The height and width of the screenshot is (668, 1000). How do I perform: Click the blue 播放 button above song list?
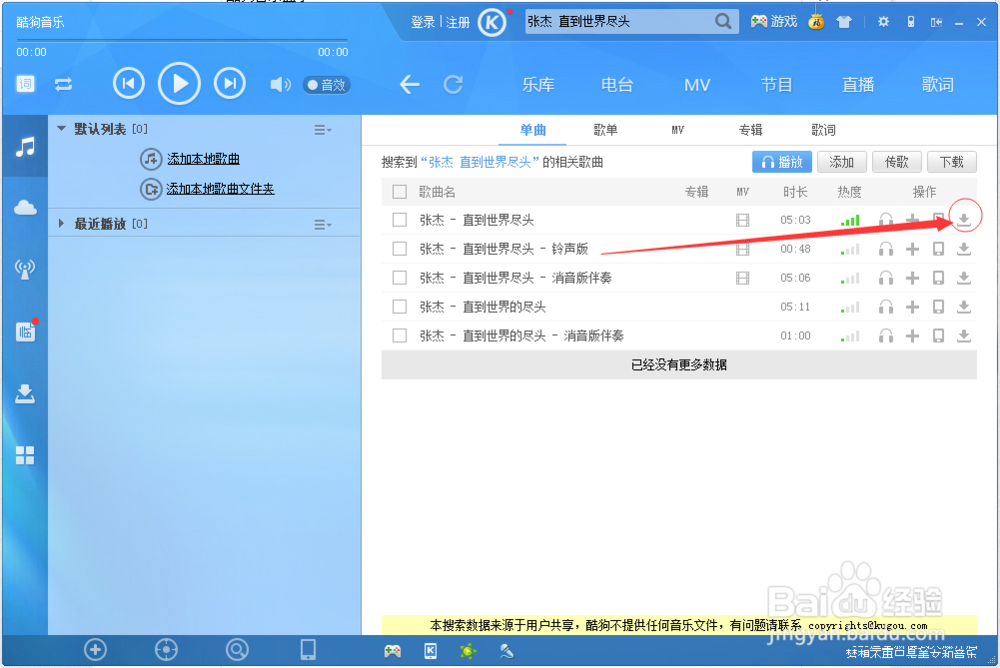point(782,161)
